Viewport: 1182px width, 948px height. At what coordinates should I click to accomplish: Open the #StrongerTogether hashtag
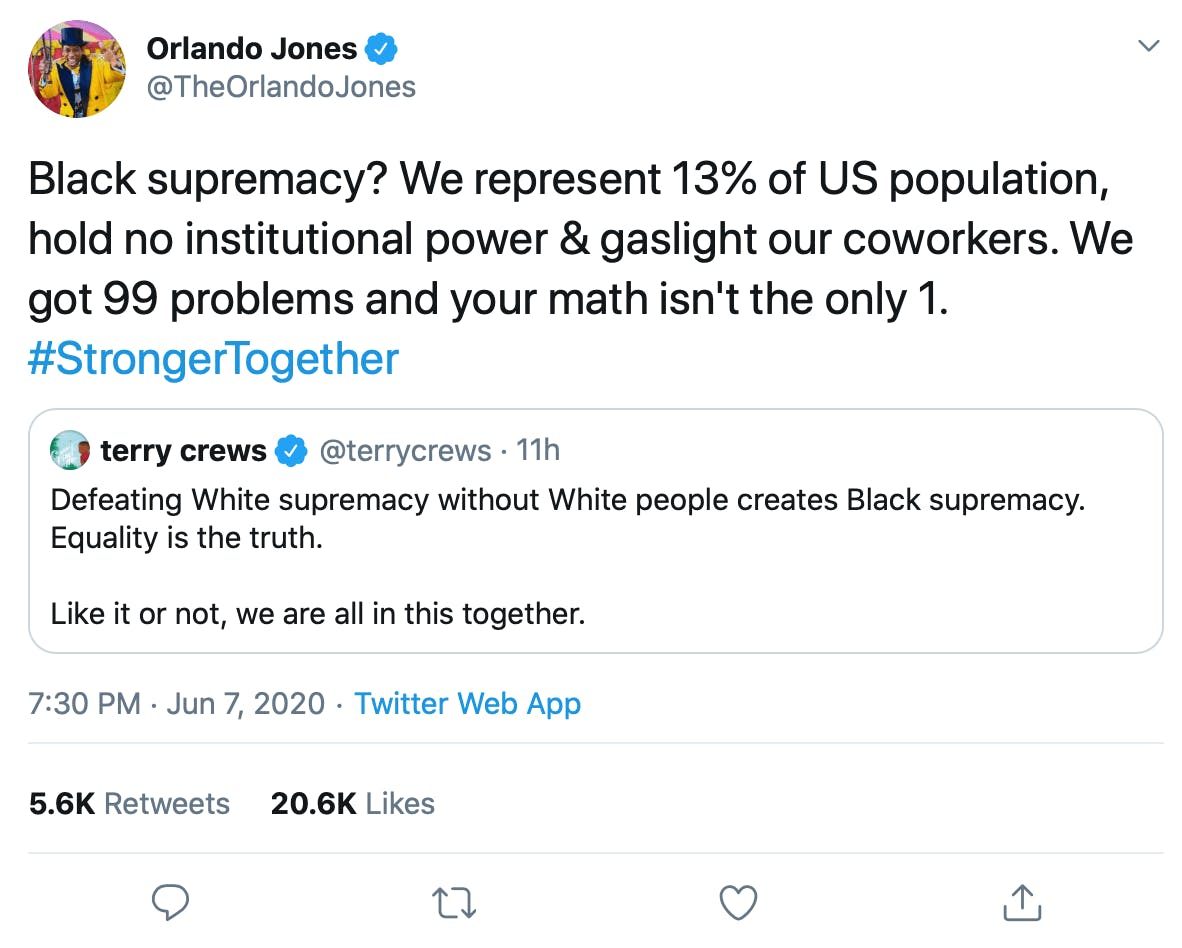point(213,359)
